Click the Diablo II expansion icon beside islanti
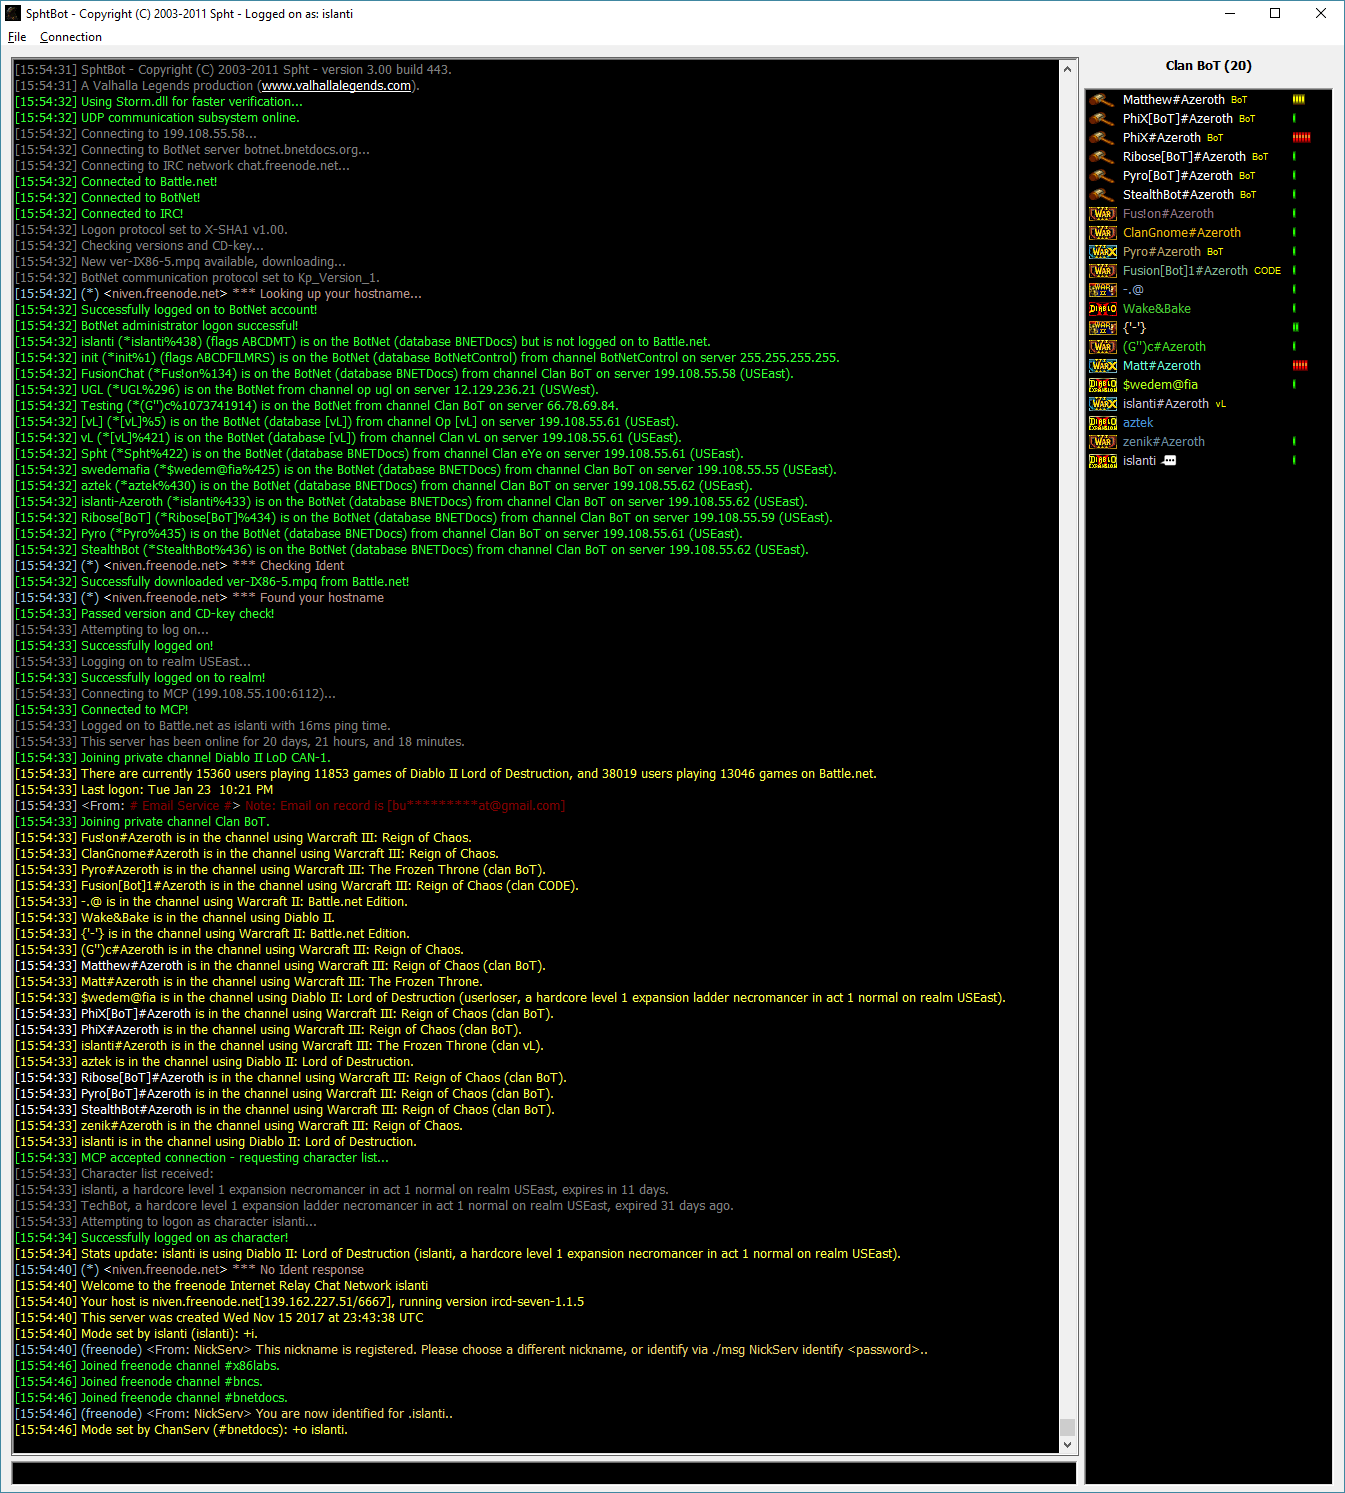The width and height of the screenshot is (1345, 1493). [1102, 461]
